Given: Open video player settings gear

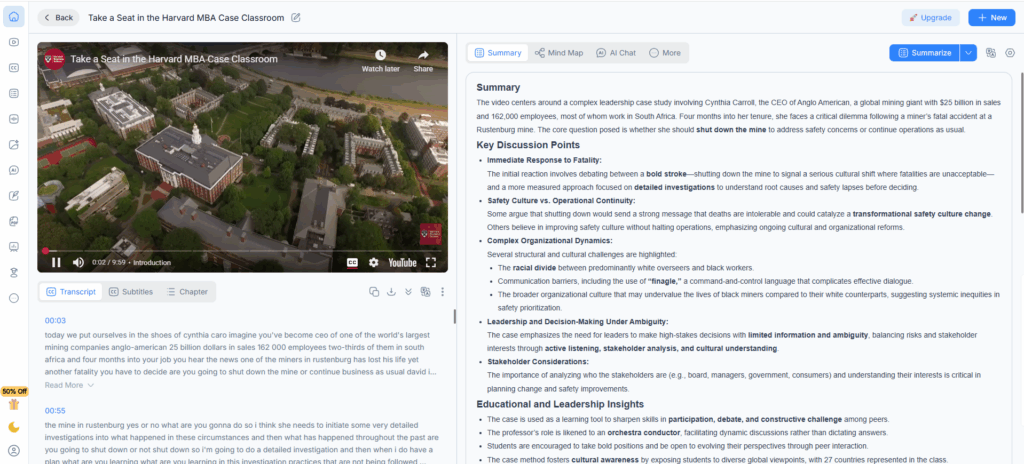Looking at the screenshot, I should 374,262.
